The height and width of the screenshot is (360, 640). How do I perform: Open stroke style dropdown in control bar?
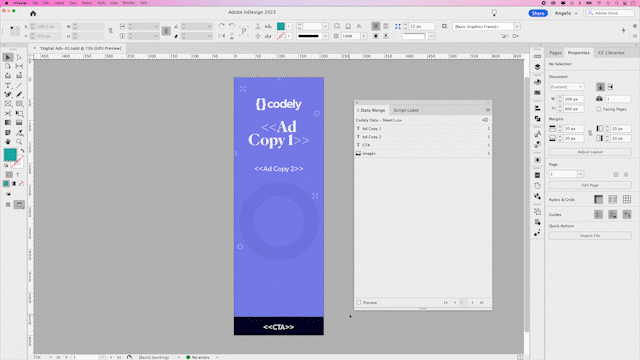coord(325,36)
